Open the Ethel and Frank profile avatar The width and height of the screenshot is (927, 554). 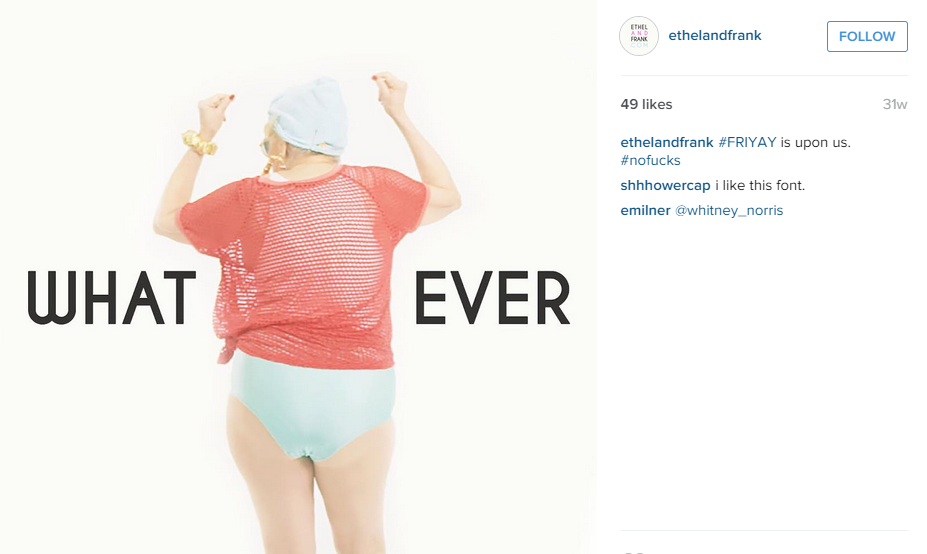click(638, 36)
